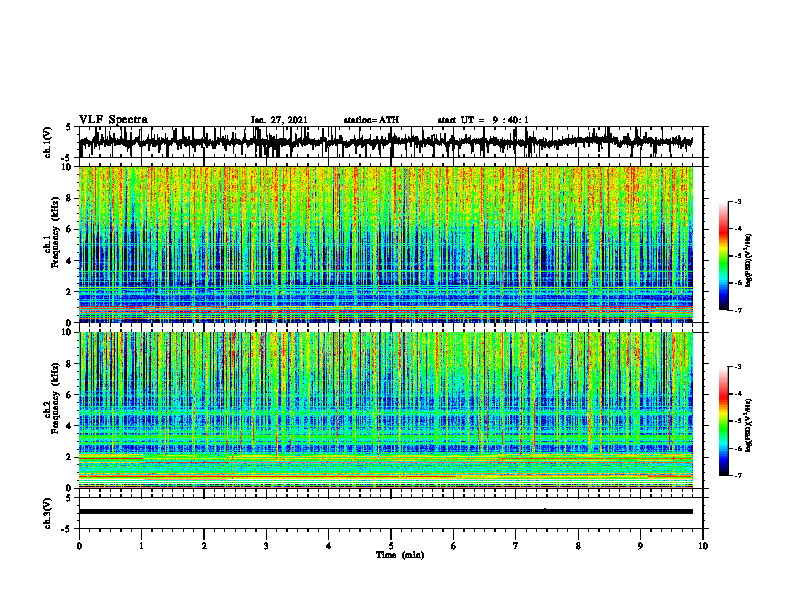Screen dimensions: 792x612
Task: Click the "VLF Spectra" plot title
Action: click(113, 120)
